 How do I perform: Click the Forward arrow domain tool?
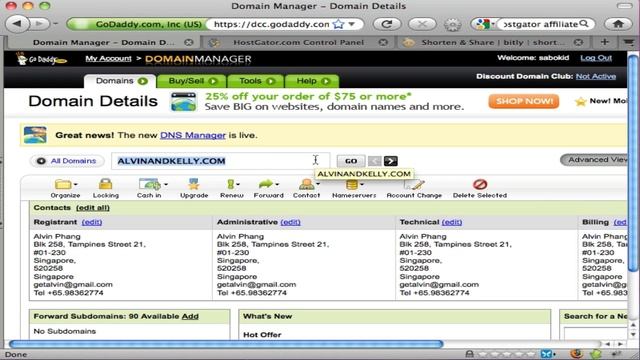tap(268, 188)
